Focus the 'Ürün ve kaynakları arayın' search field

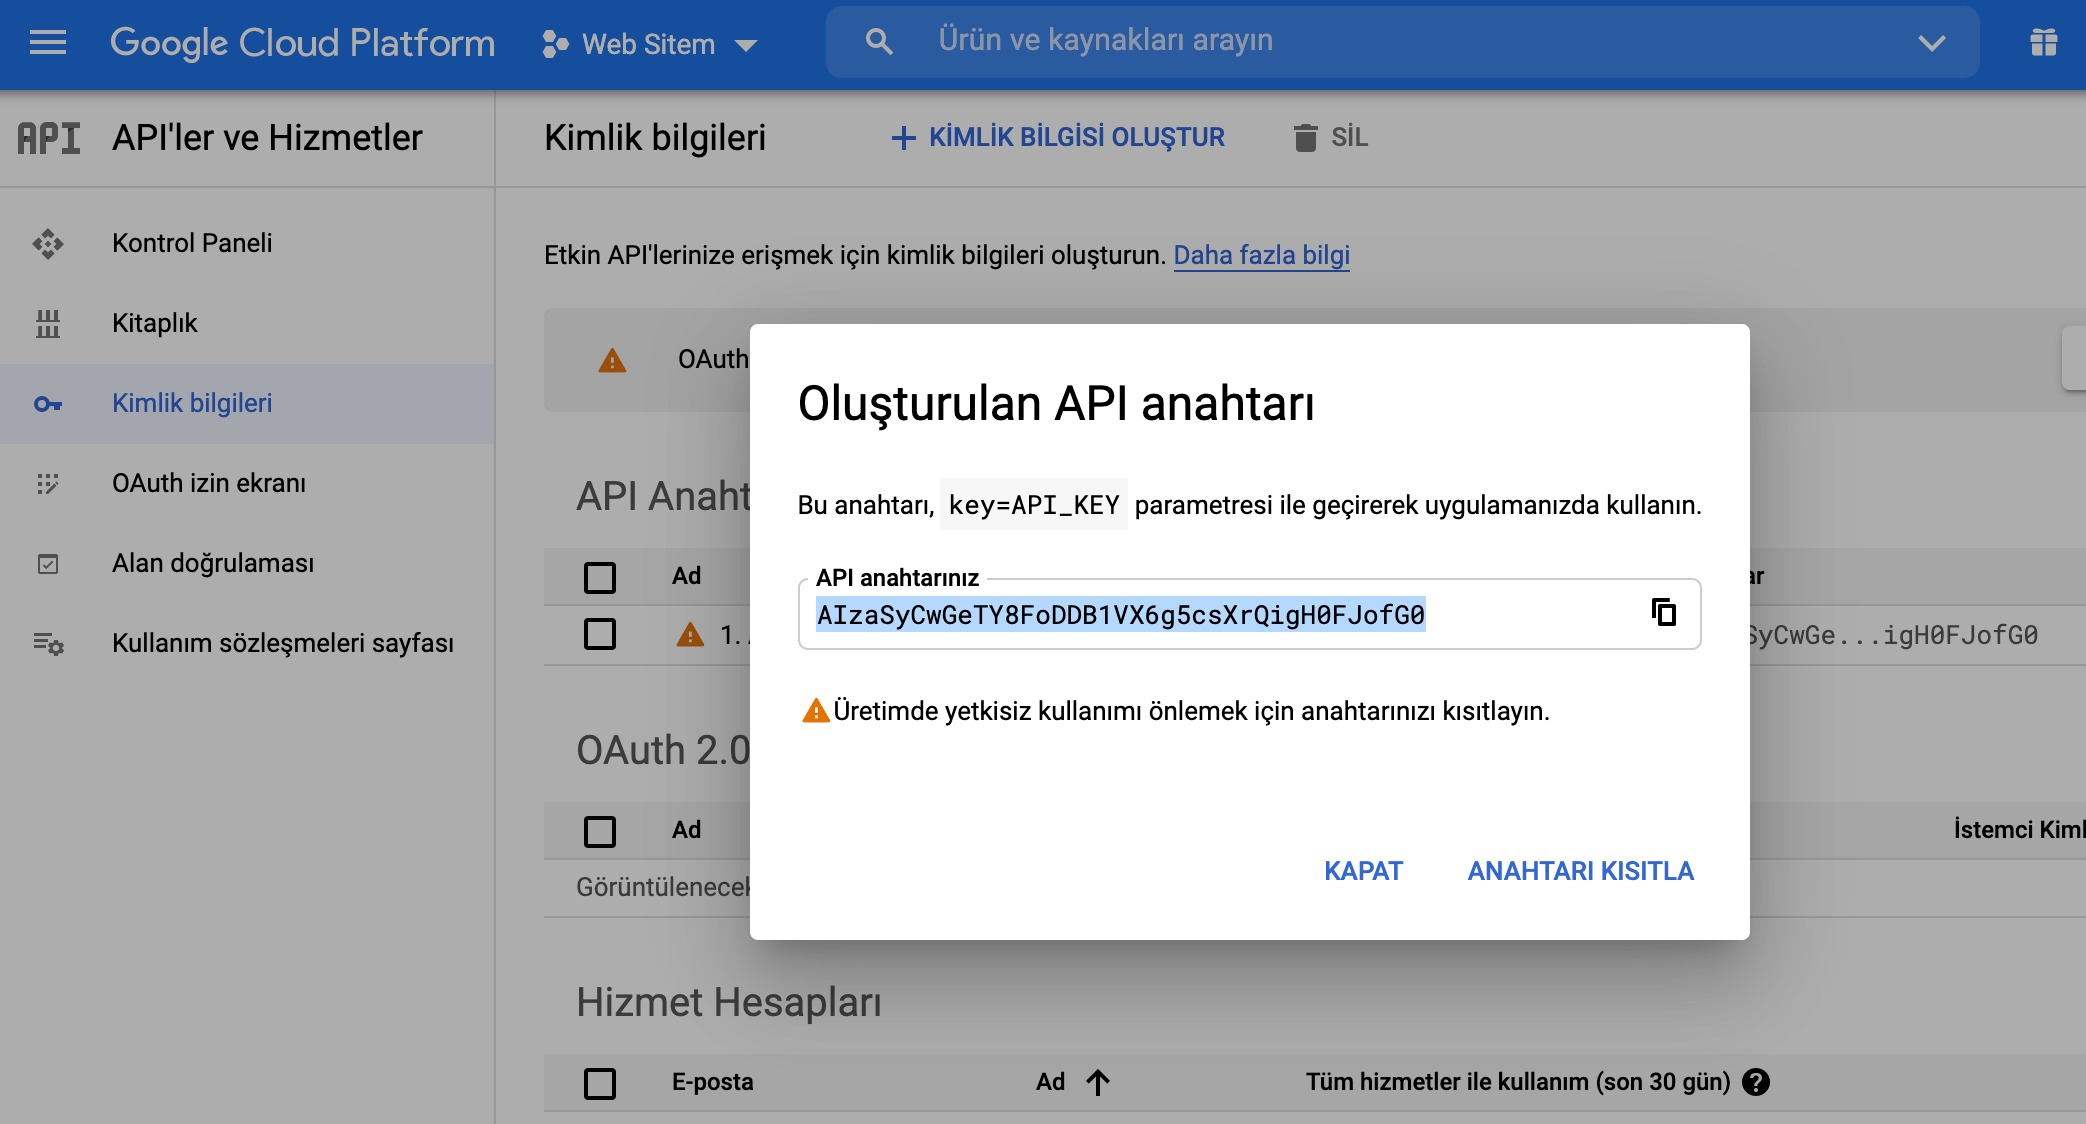pos(1402,41)
